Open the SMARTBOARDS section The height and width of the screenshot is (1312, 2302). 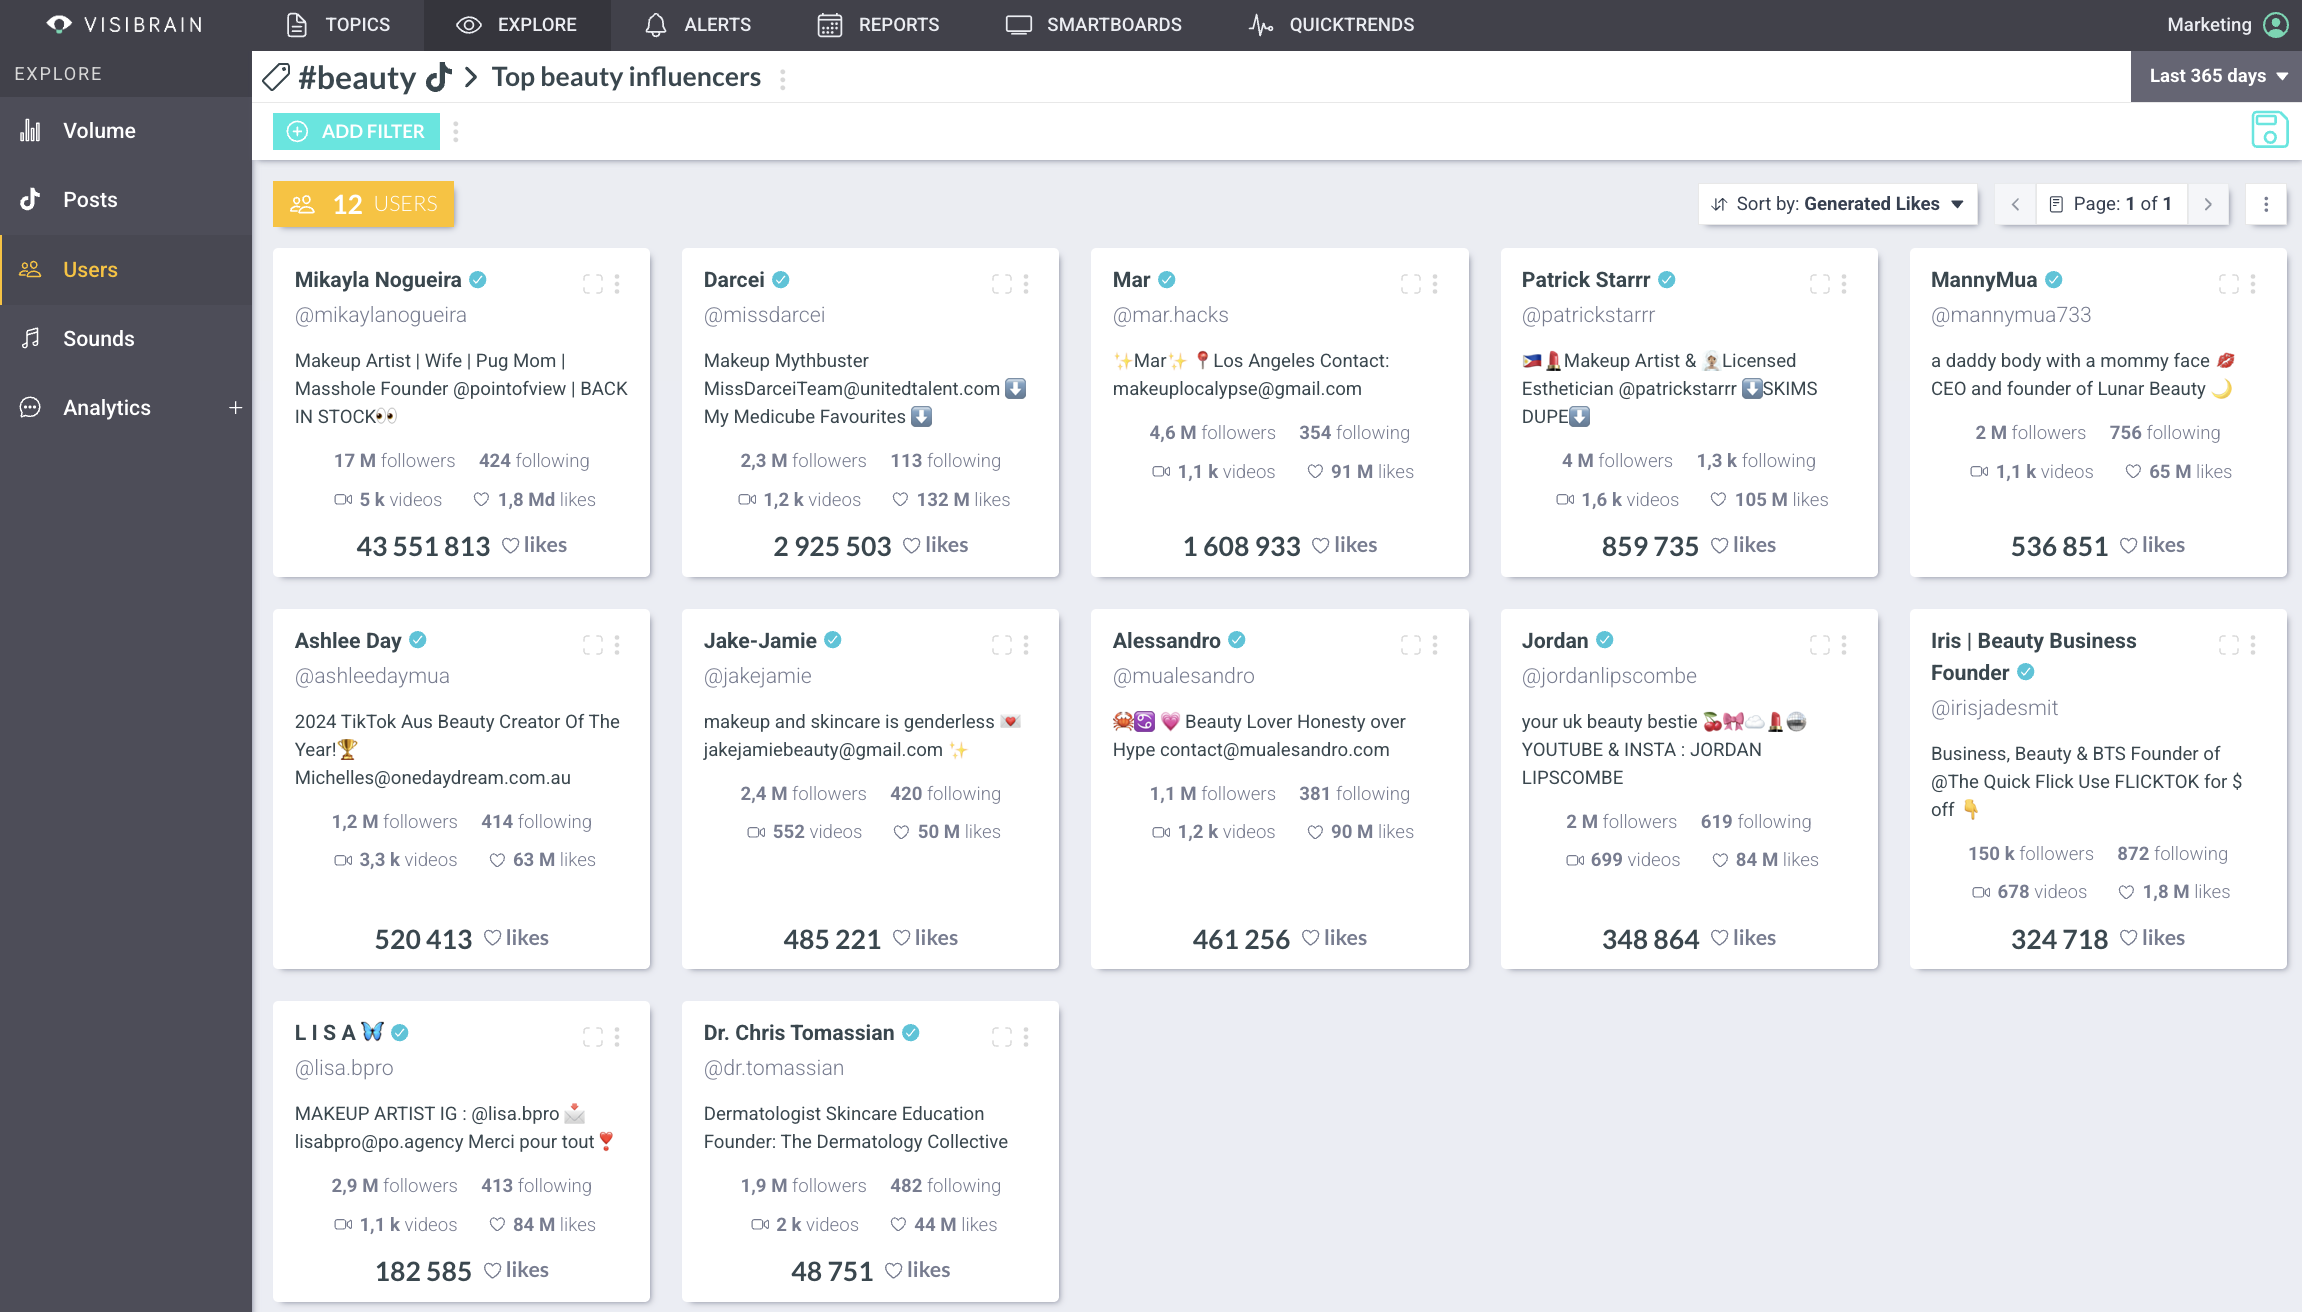coord(1093,24)
